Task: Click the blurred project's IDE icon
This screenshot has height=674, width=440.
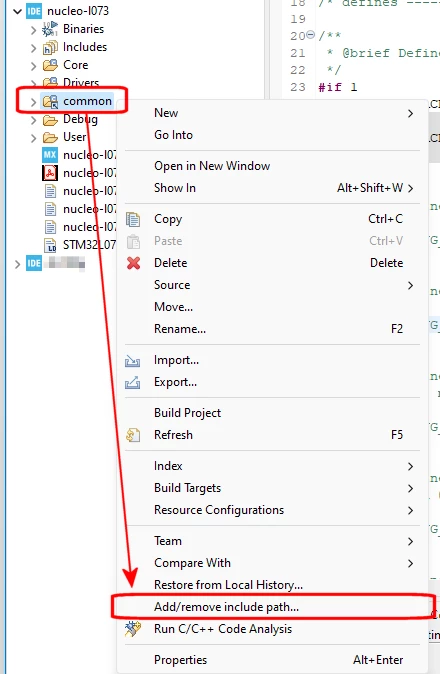Action: pyautogui.click(x=34, y=263)
